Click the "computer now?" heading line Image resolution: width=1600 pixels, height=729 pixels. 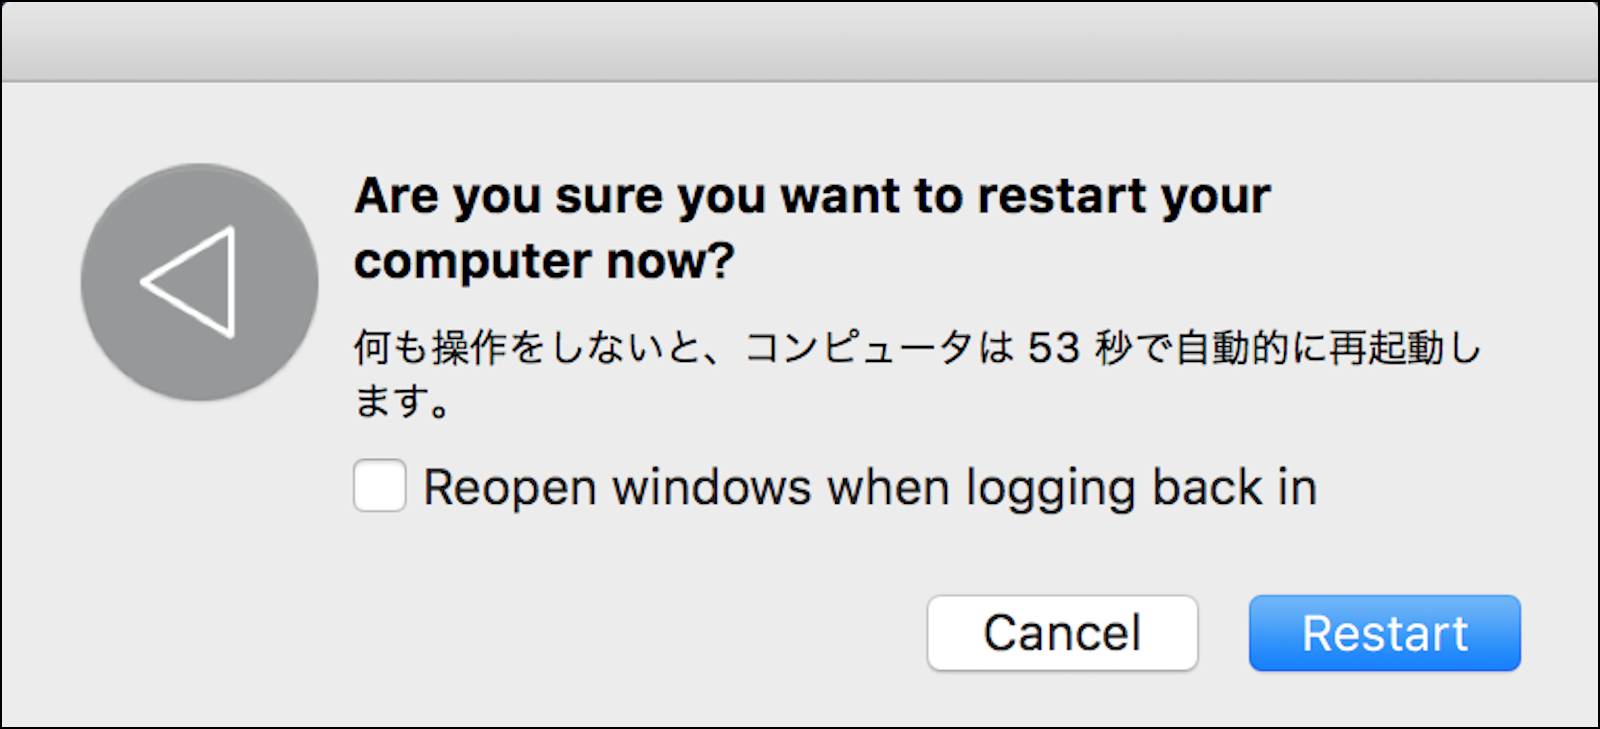544,261
